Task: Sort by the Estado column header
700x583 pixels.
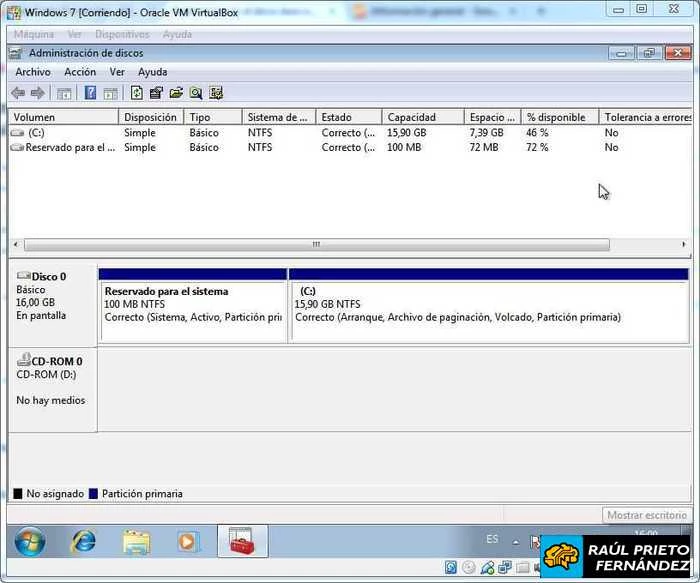Action: [x=349, y=117]
